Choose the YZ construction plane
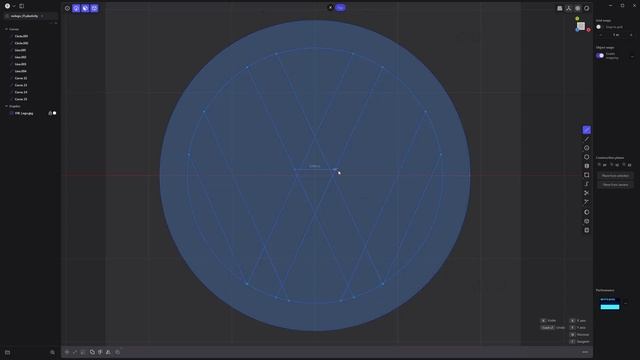Image resolution: width=640 pixels, height=360 pixels. pyautogui.click(x=615, y=165)
